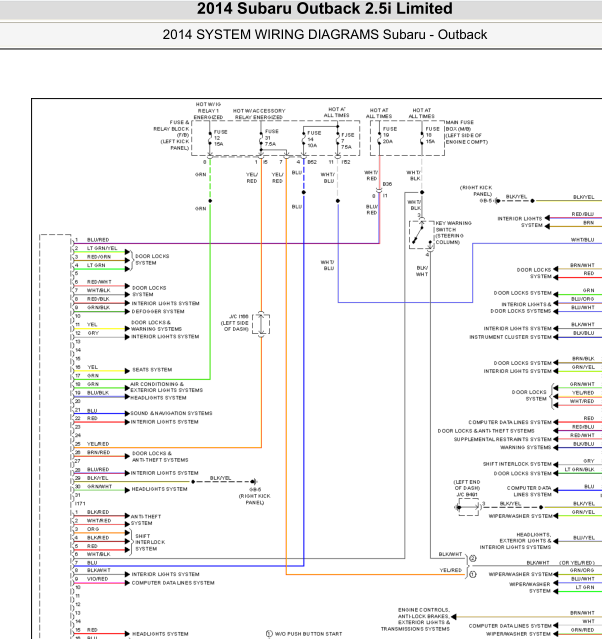Click the "MAIN FUSE BOX (M/B)" label
This screenshot has height=639, width=602.
(x=466, y=132)
